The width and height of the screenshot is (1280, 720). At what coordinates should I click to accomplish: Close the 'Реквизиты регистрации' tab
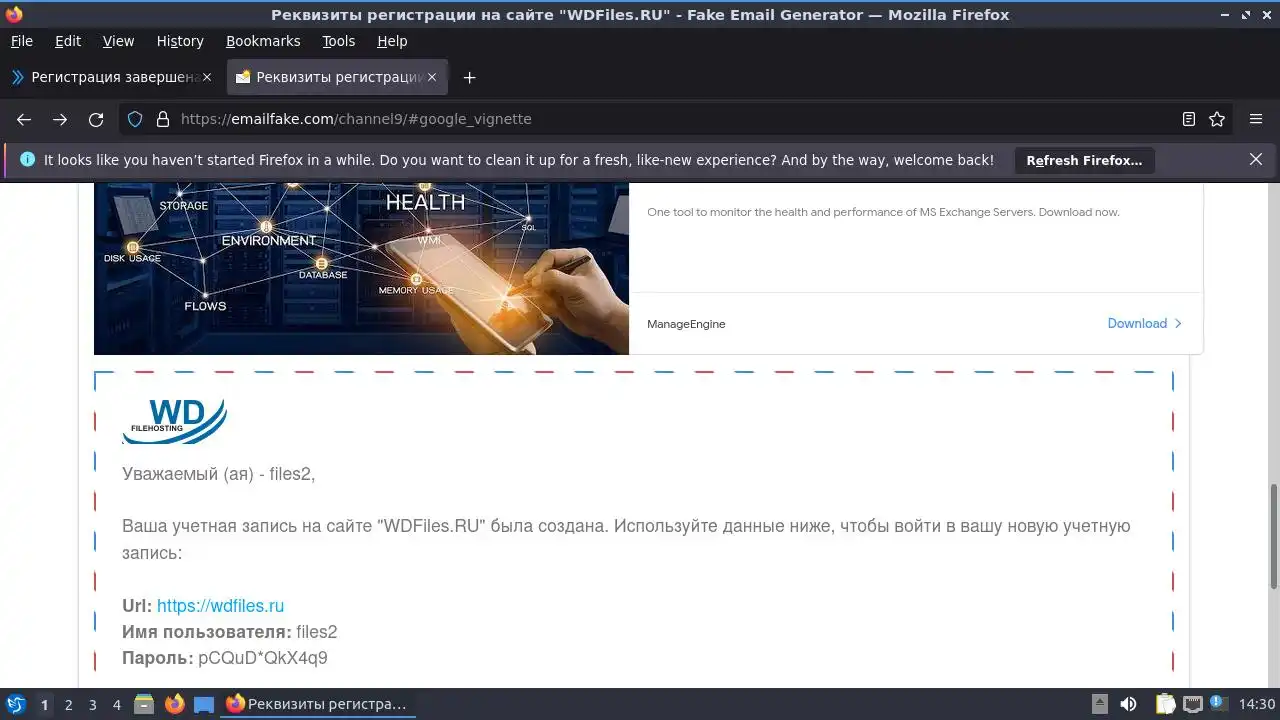click(432, 77)
